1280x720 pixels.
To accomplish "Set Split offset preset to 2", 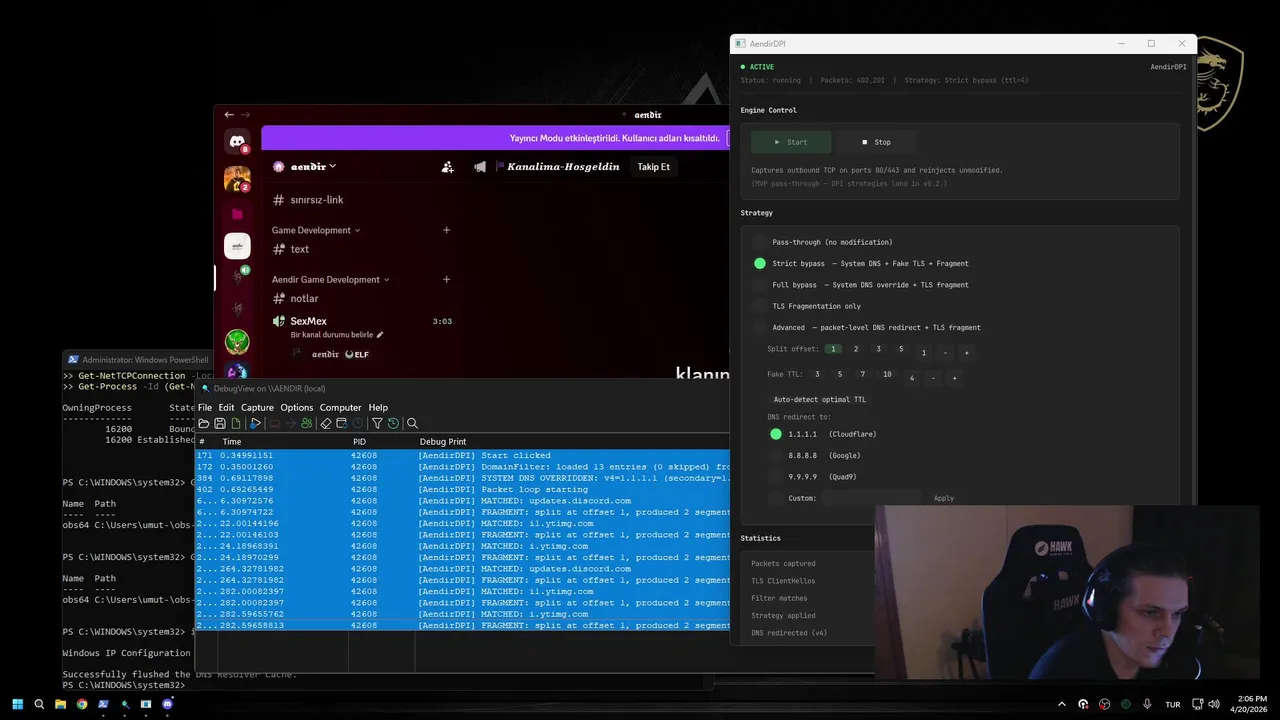I will point(856,349).
